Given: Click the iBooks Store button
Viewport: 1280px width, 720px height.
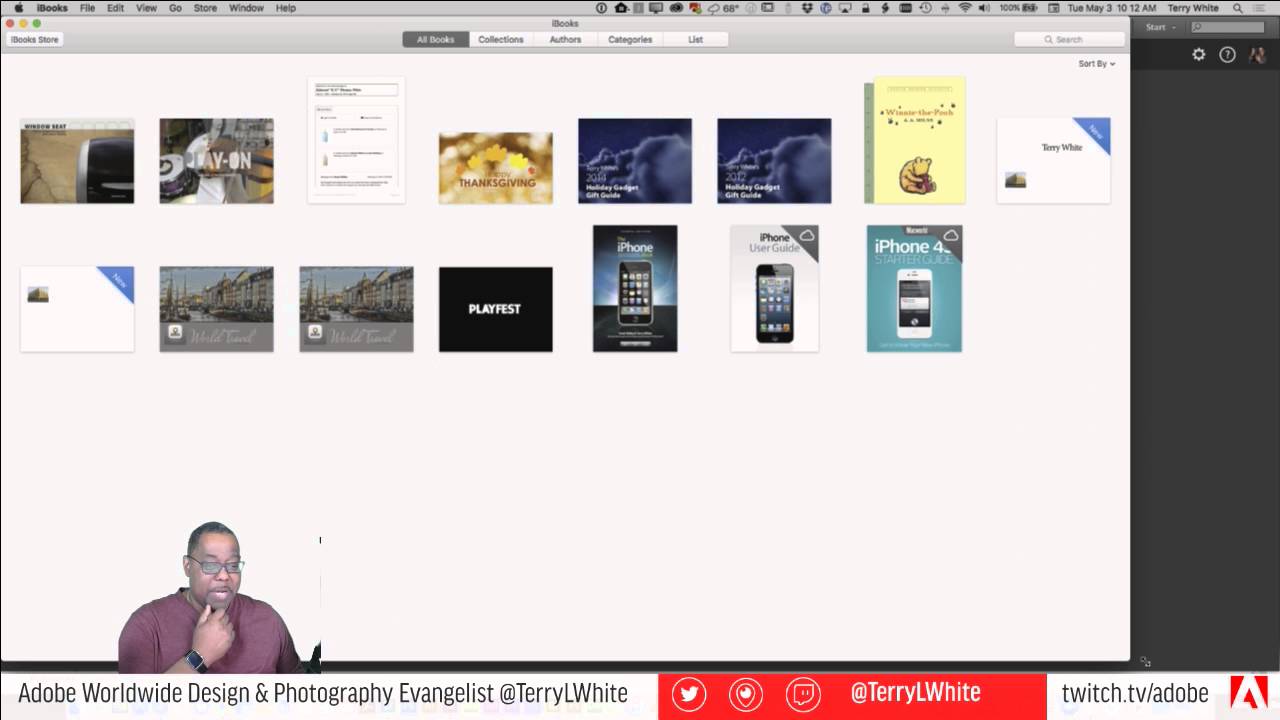Looking at the screenshot, I should pos(35,40).
